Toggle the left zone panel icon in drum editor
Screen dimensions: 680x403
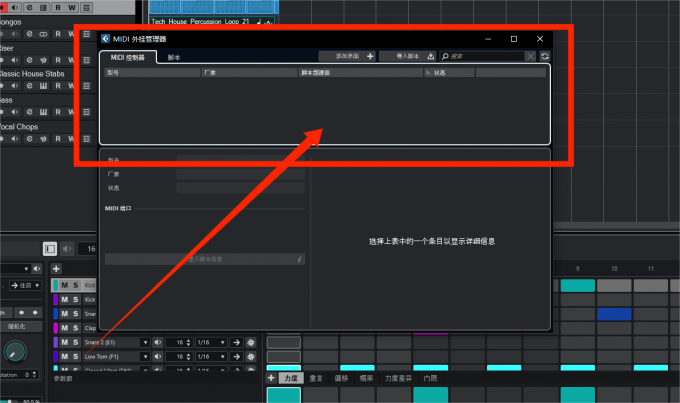[50, 249]
